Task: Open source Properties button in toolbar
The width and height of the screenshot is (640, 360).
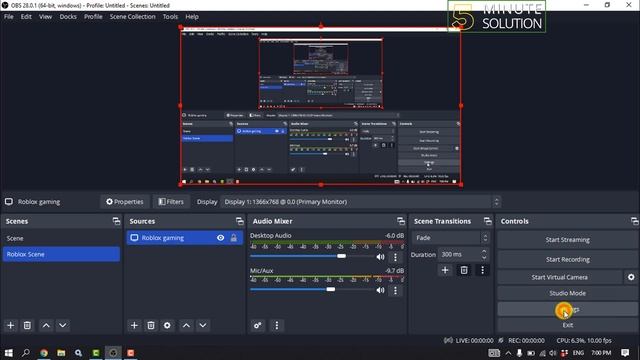Action: (124, 202)
